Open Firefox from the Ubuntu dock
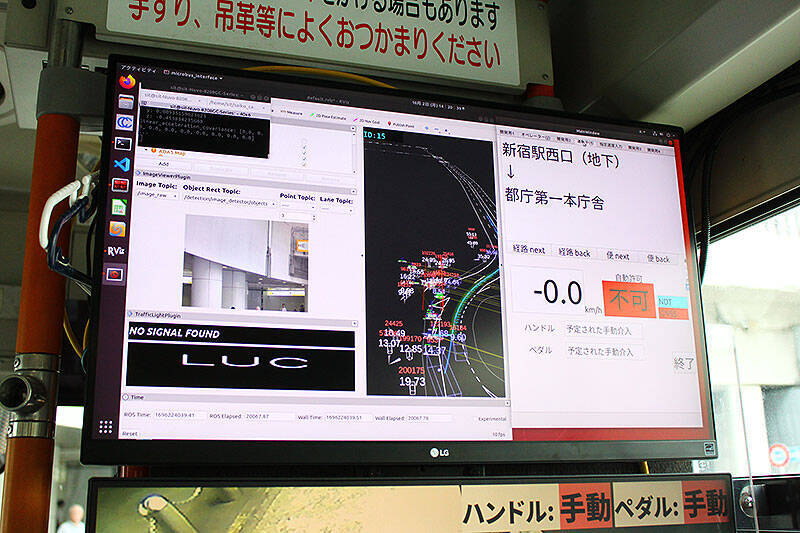 pos(127,81)
